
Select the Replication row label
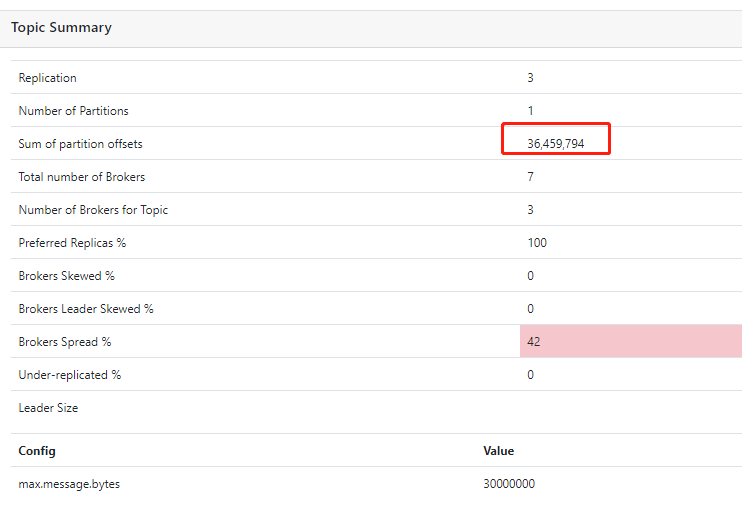(x=47, y=78)
